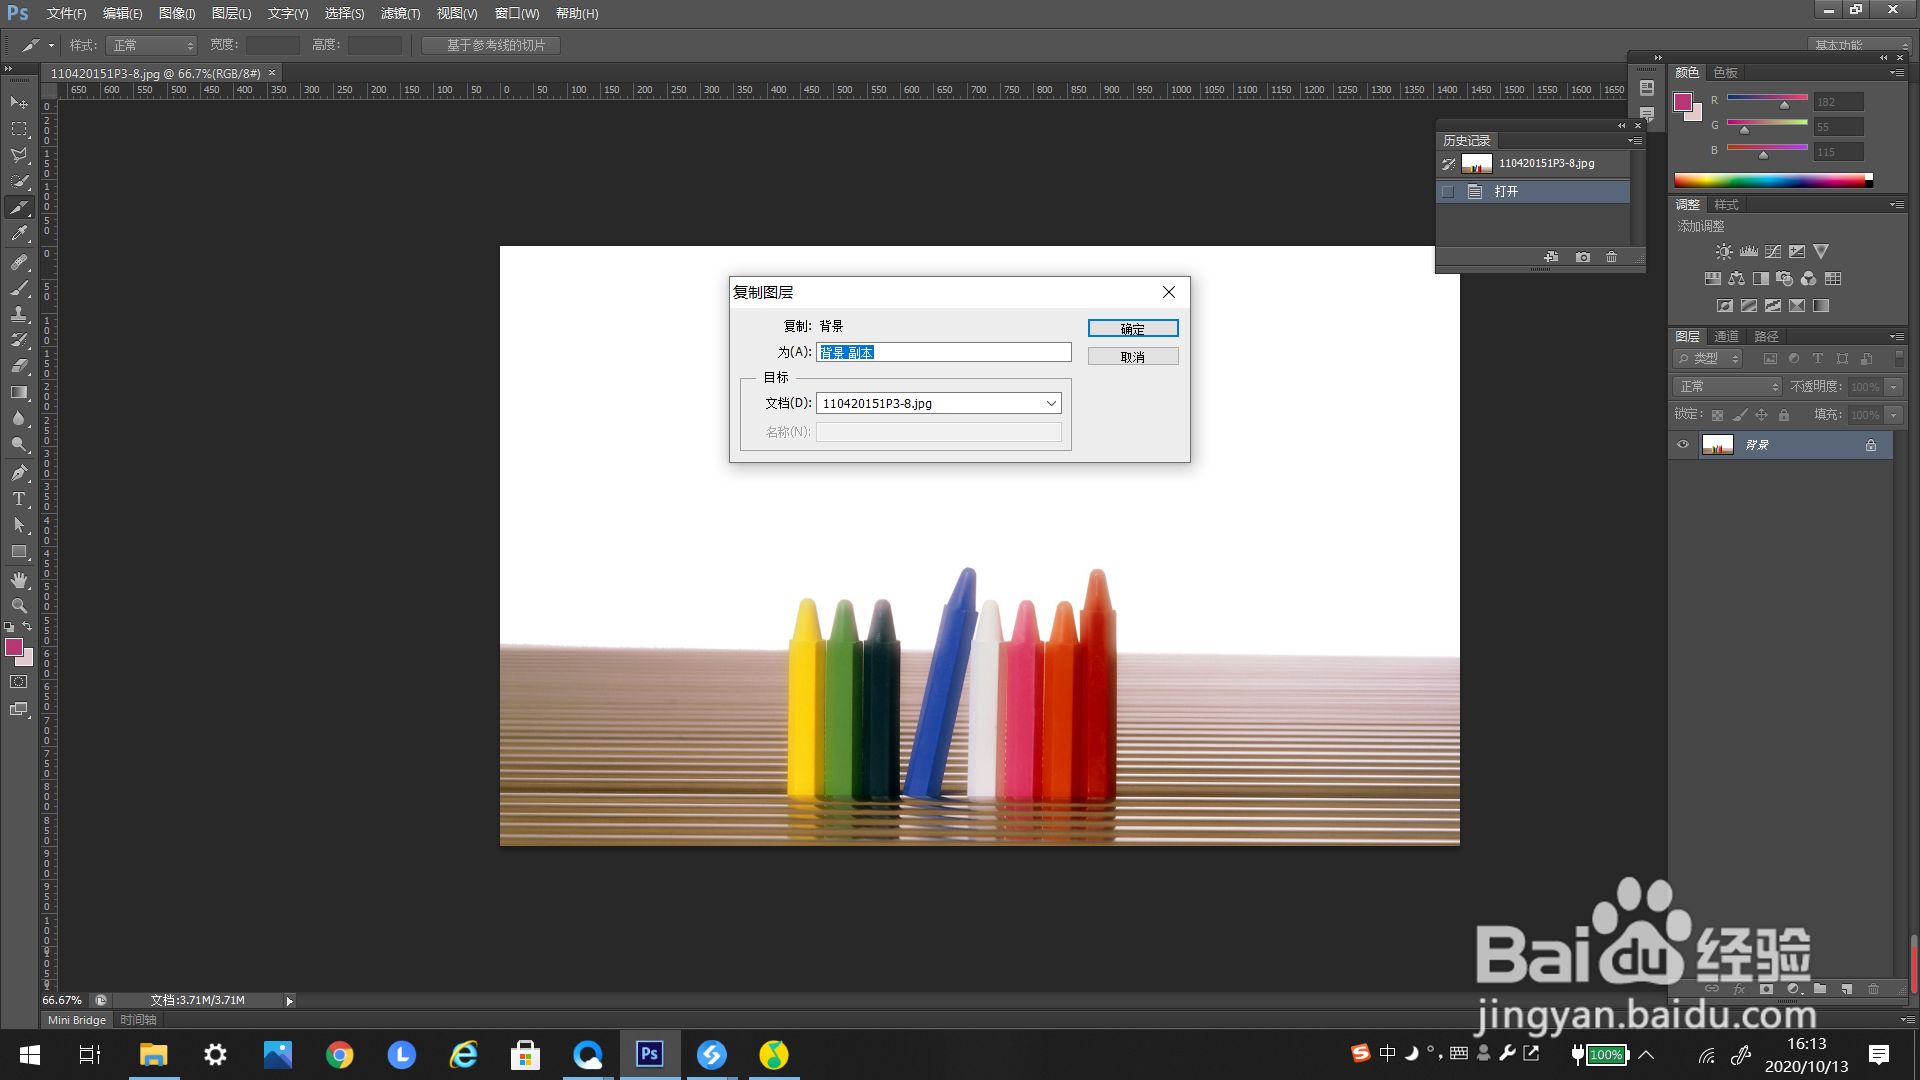Open the layer blend mode 正常 dropdown
The width and height of the screenshot is (1920, 1080).
(x=1729, y=387)
